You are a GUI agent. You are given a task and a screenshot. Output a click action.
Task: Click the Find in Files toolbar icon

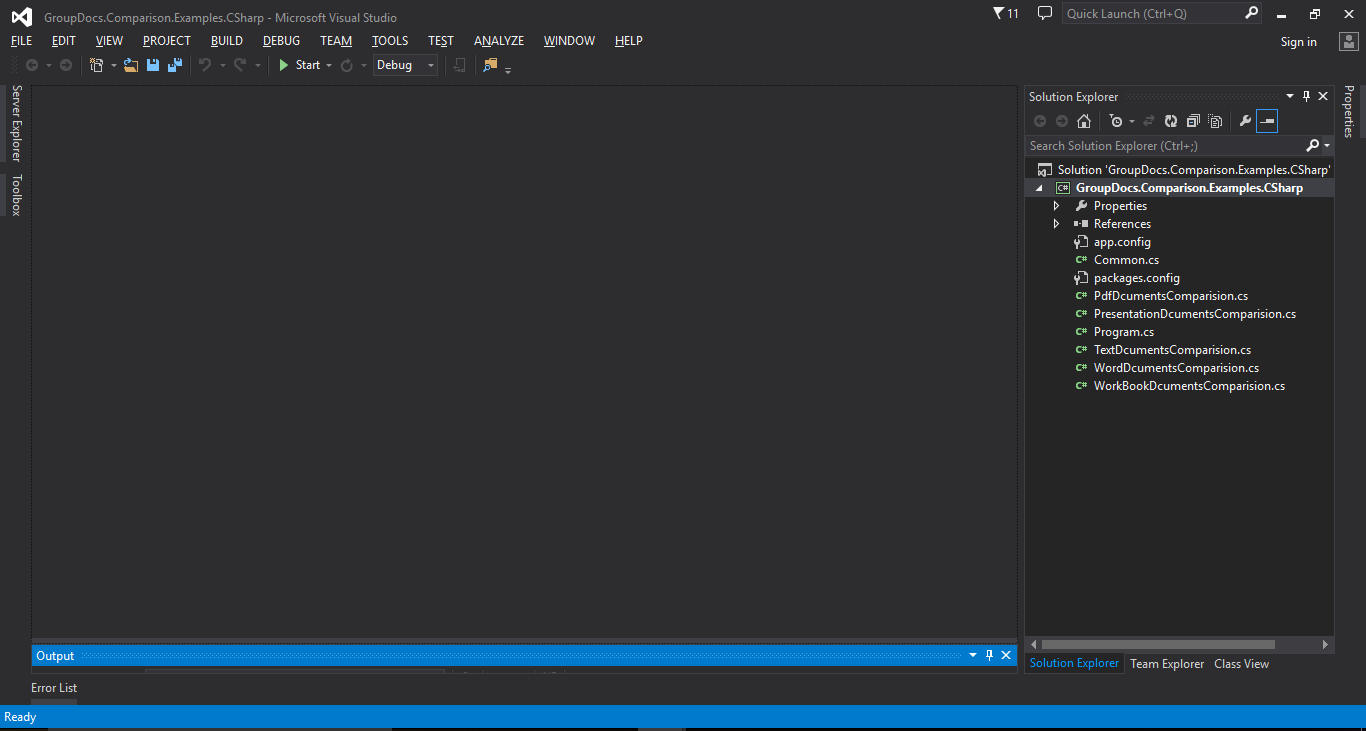tap(490, 65)
